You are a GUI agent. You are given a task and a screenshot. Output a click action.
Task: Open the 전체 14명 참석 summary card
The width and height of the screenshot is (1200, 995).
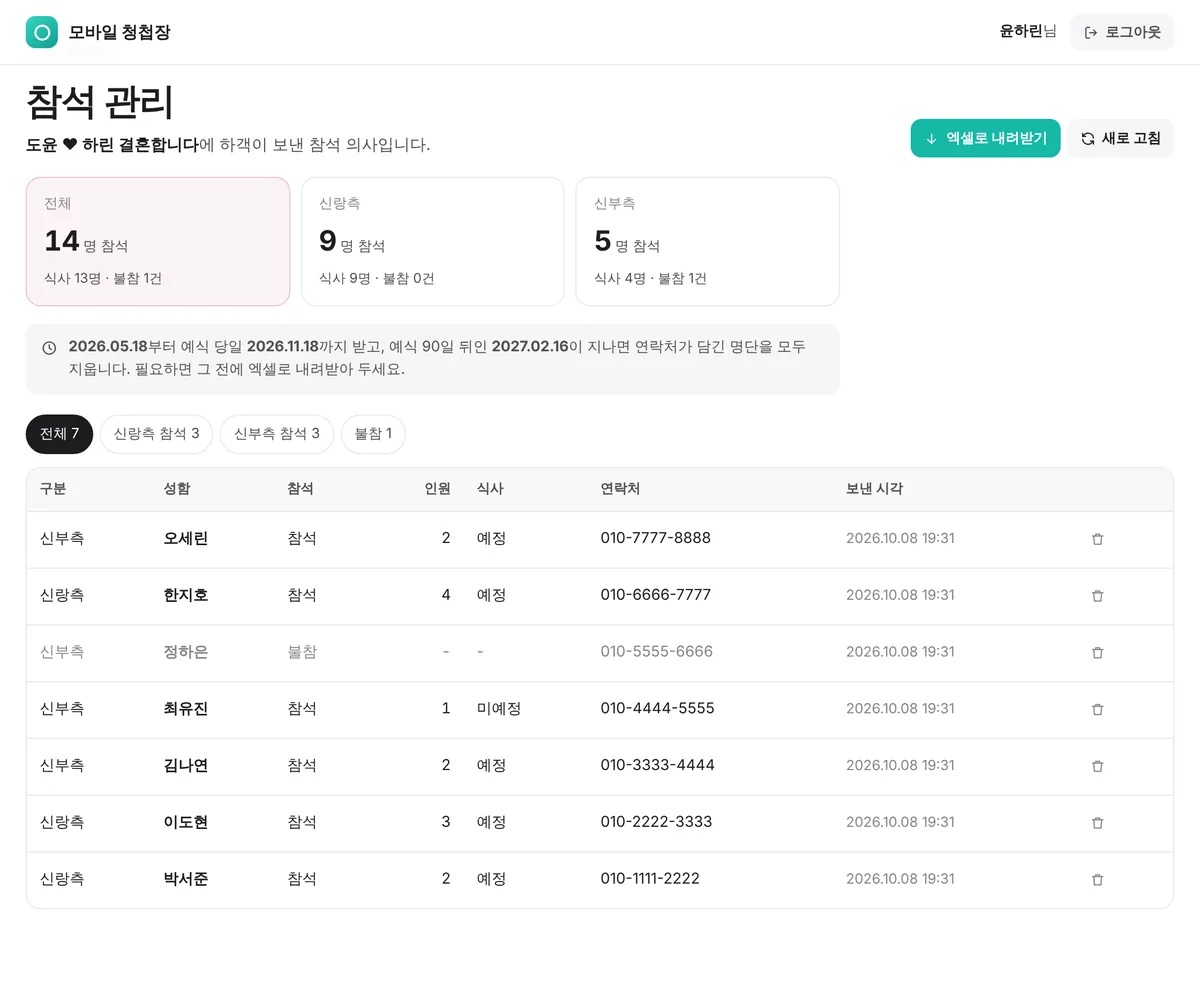[158, 241]
